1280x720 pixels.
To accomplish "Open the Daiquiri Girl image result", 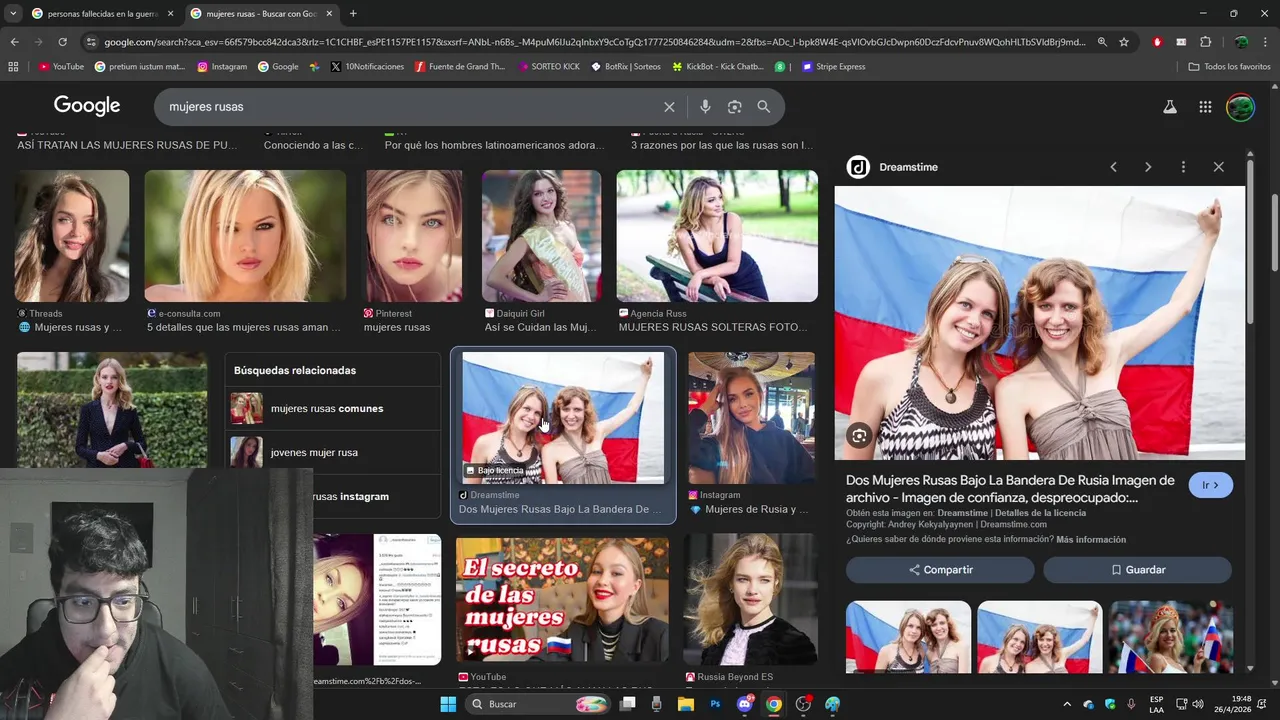I will (541, 236).
